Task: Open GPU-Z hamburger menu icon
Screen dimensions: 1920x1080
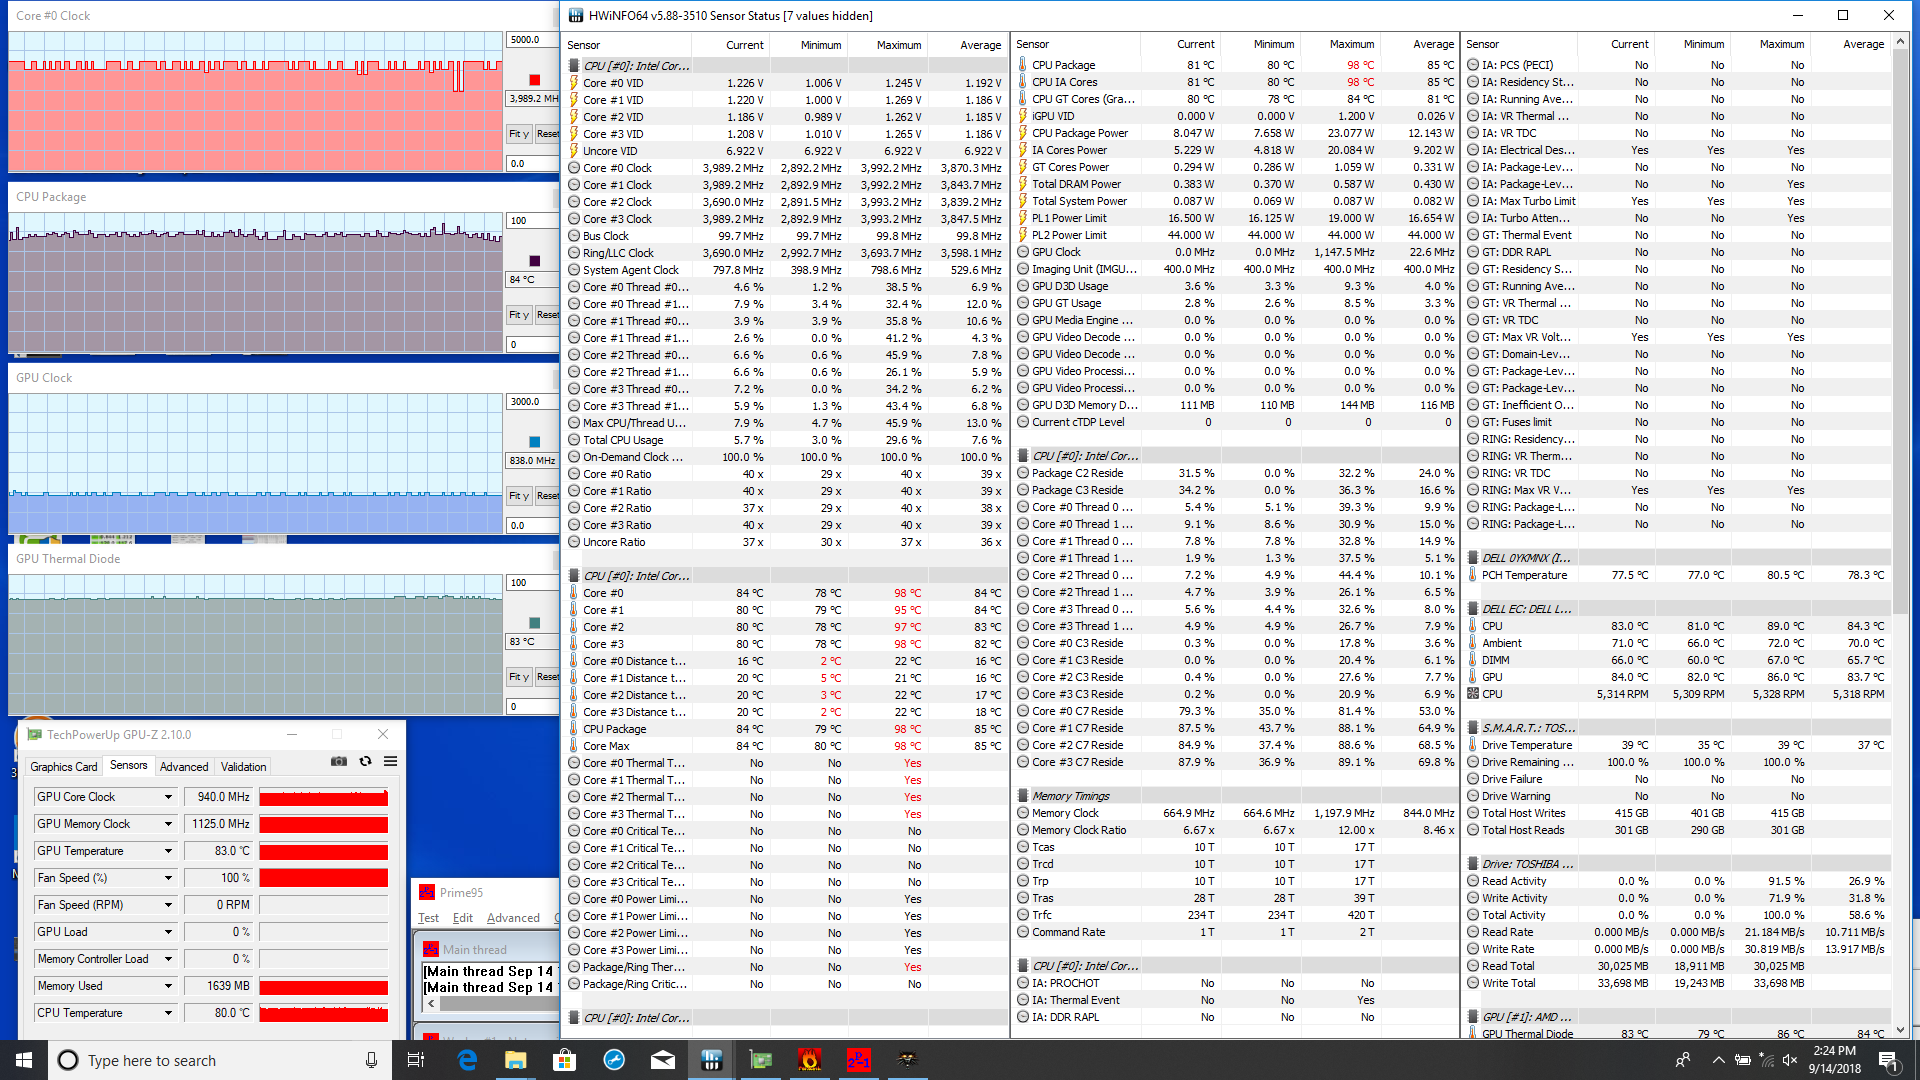Action: point(391,761)
